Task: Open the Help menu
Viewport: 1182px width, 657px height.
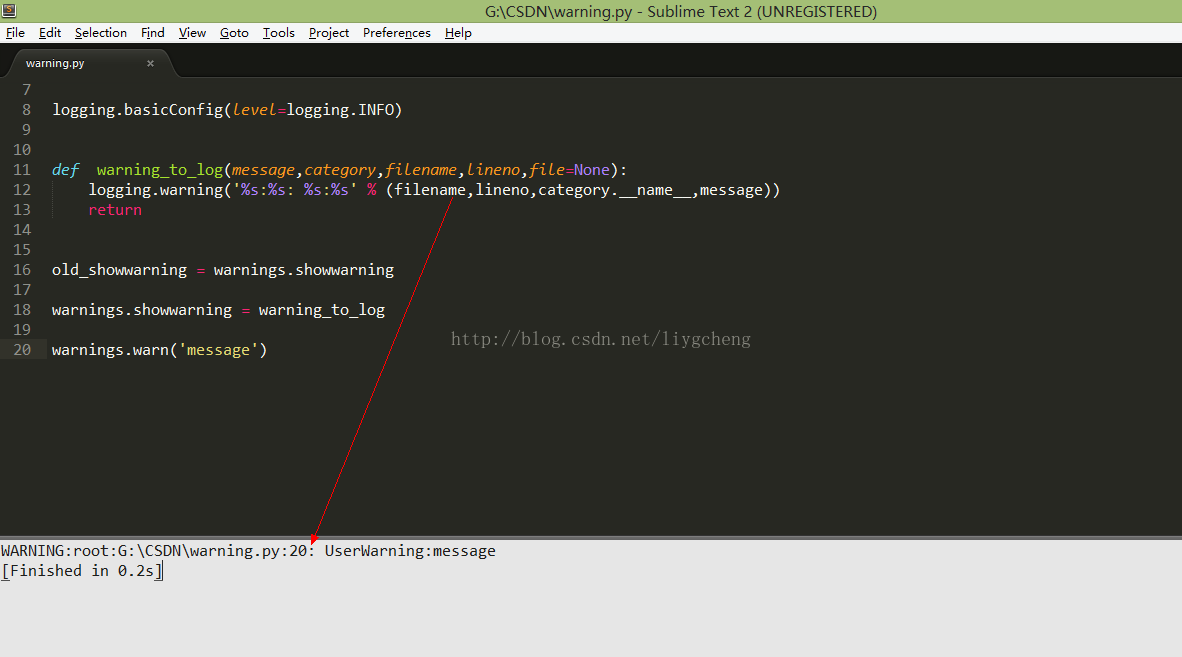Action: pyautogui.click(x=458, y=33)
